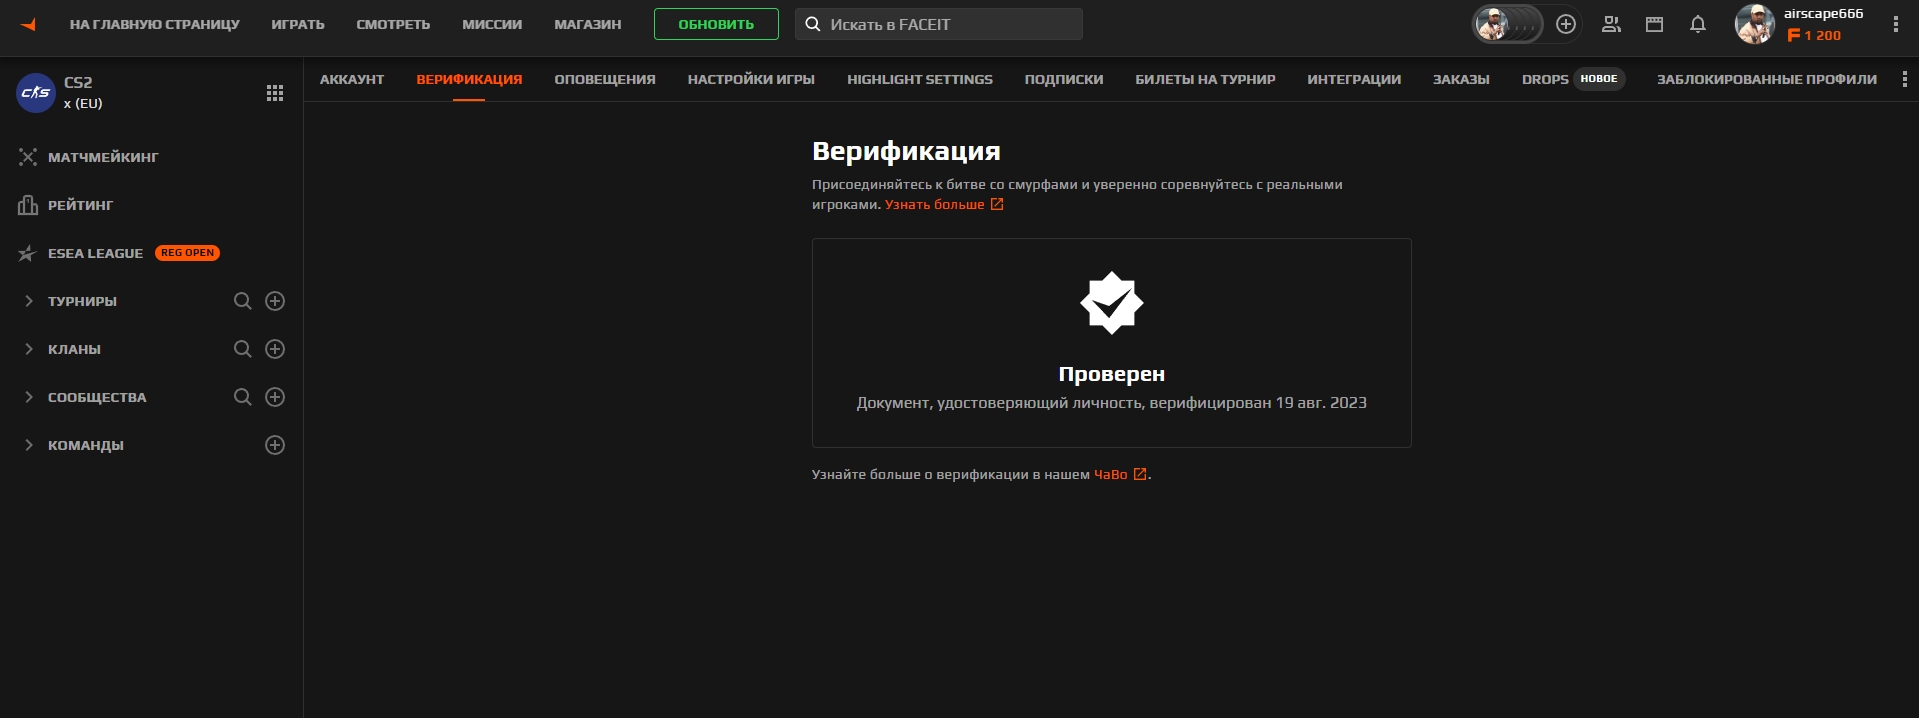Screen dimensions: 1919x718
Task: Search communities with the magnifier icon
Action: (x=242, y=397)
